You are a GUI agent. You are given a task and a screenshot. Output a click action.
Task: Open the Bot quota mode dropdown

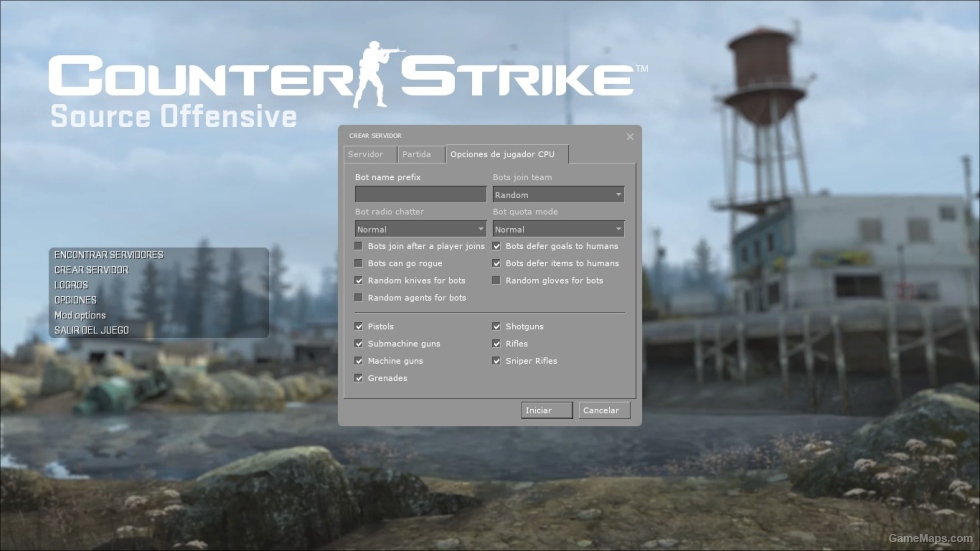[558, 229]
